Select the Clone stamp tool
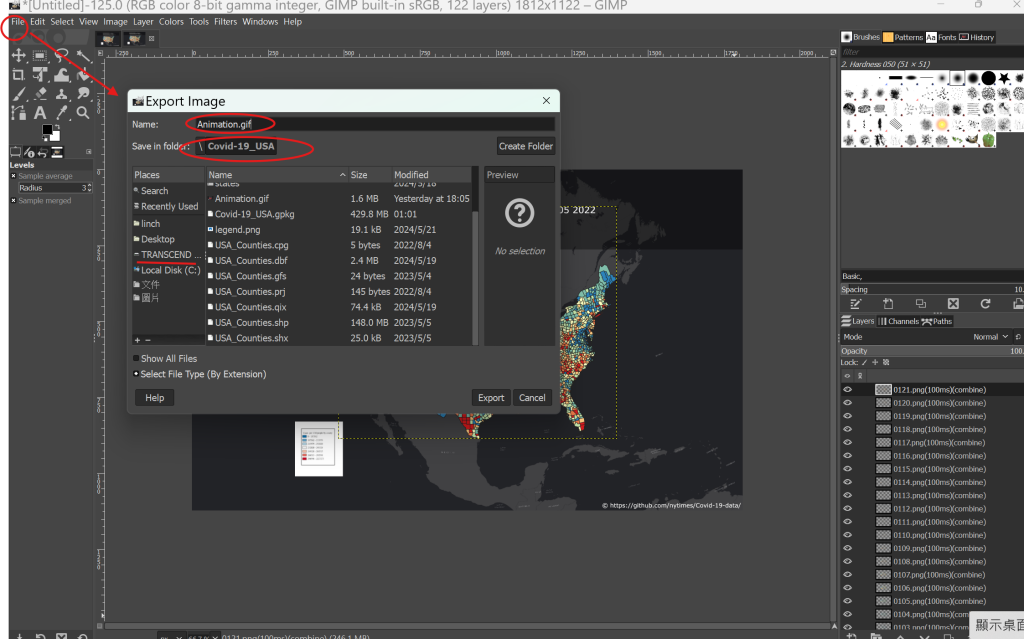 (x=61, y=94)
